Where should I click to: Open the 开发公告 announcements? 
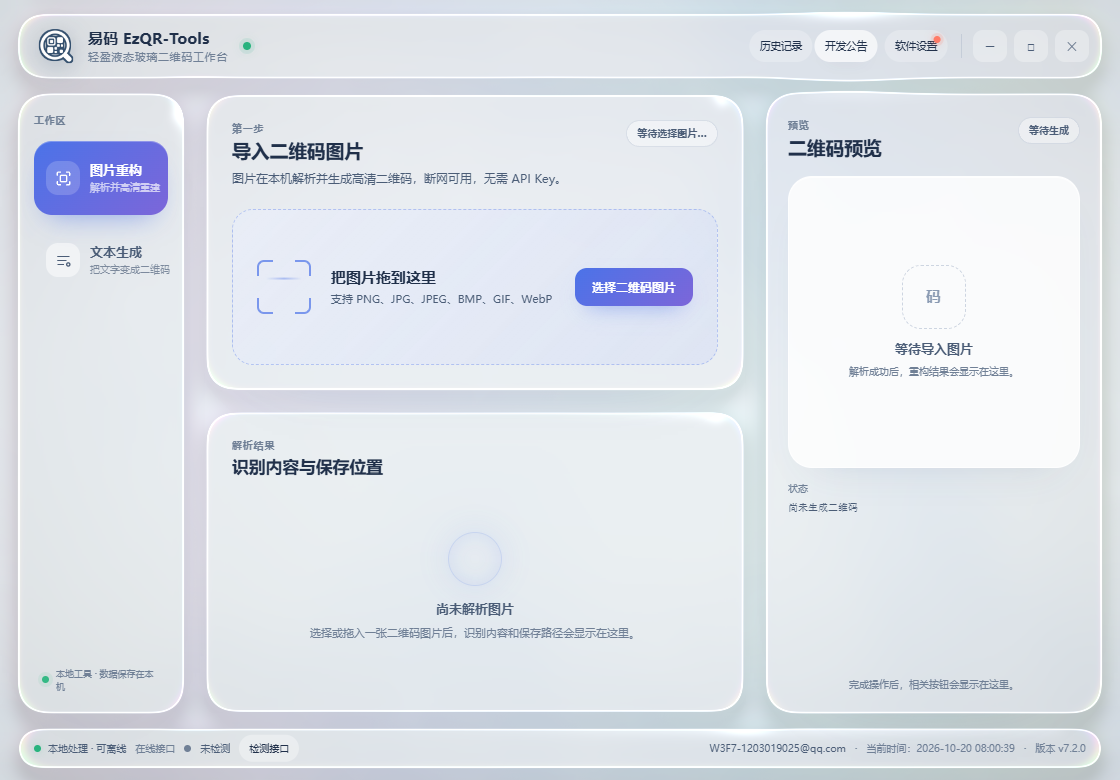point(846,46)
